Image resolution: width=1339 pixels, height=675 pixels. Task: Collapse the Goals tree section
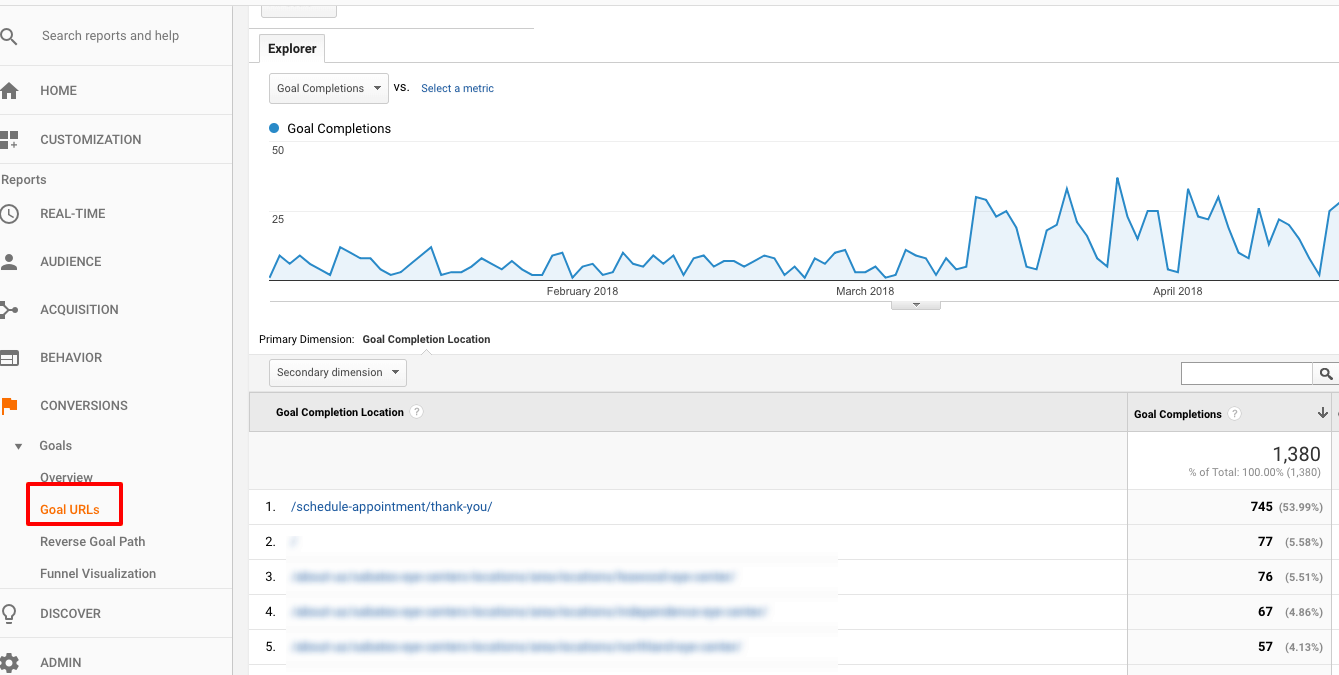[x=18, y=446]
